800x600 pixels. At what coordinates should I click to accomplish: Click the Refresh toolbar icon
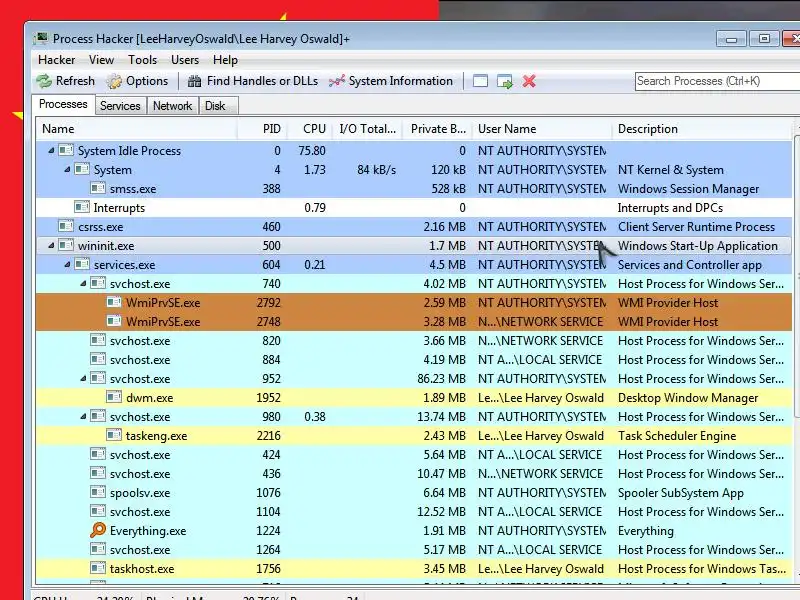(44, 81)
